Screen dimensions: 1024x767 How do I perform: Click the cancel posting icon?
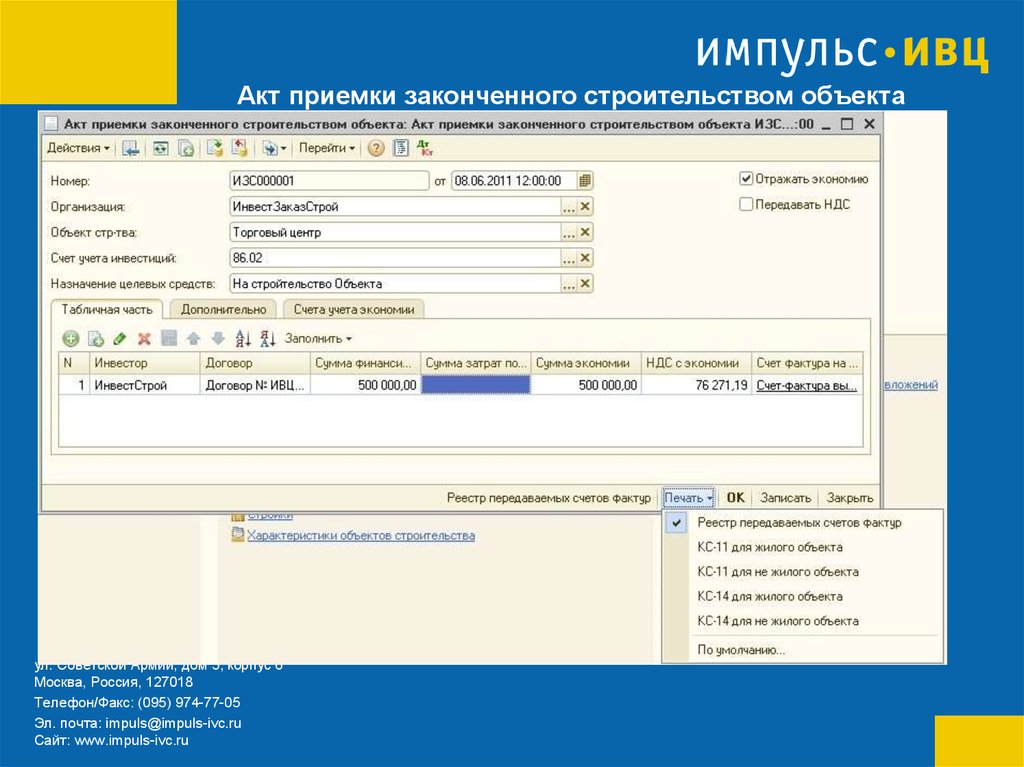240,148
